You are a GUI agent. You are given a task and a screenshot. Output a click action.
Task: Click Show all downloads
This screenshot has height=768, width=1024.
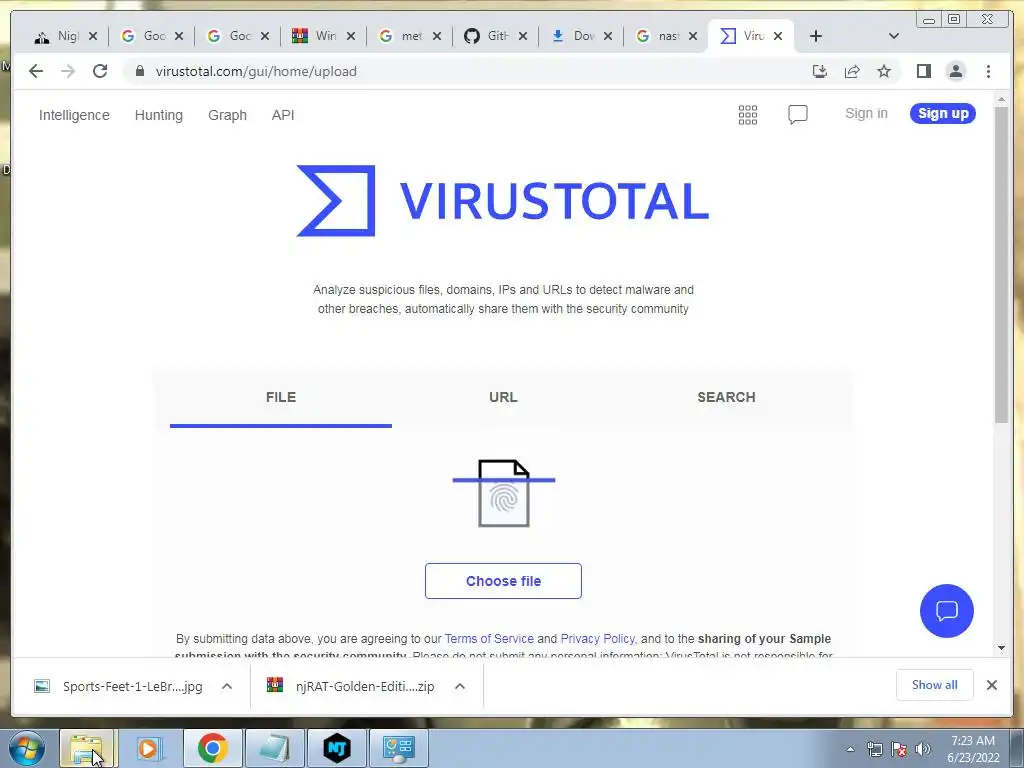click(x=935, y=685)
